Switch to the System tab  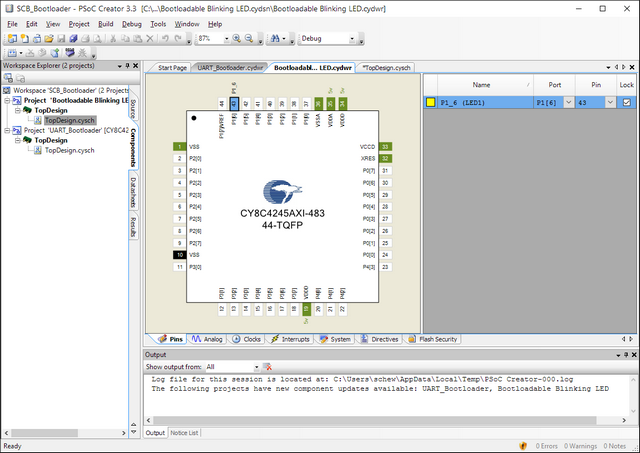click(336, 339)
